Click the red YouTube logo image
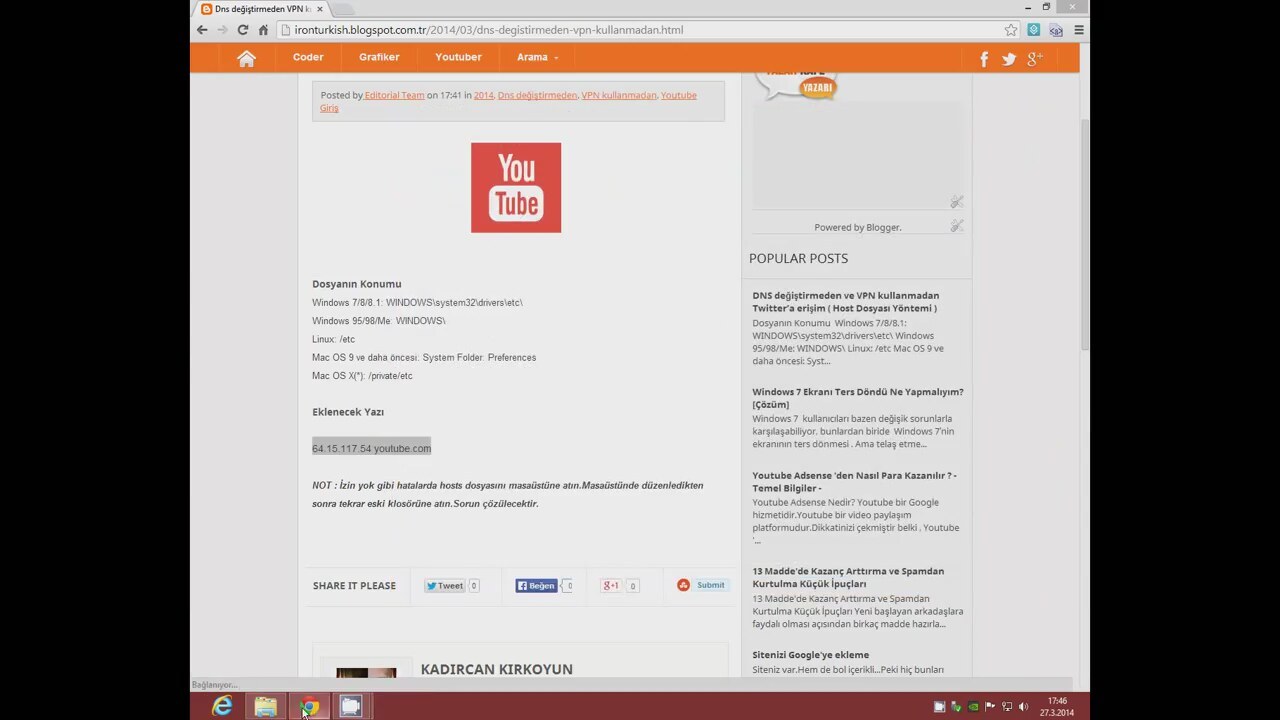The height and width of the screenshot is (720, 1280). tap(516, 188)
